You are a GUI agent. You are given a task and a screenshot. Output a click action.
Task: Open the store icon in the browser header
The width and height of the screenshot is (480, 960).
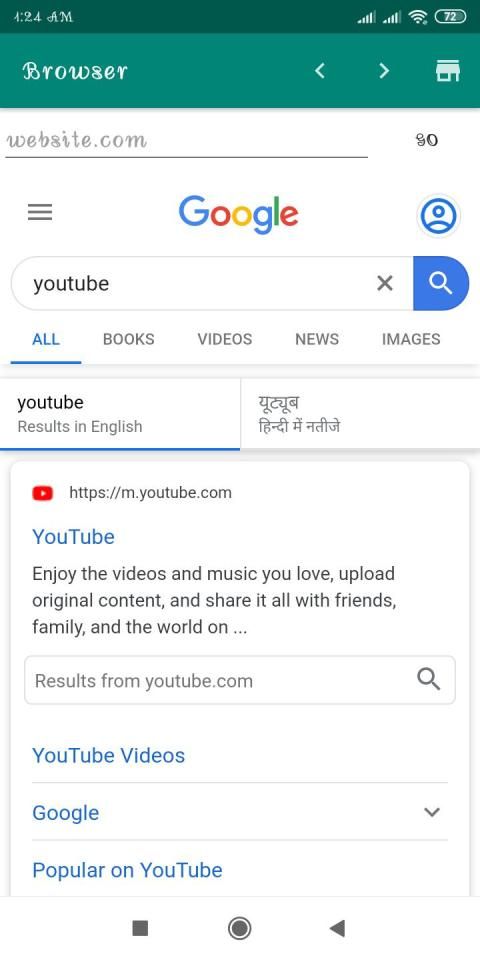click(x=448, y=71)
